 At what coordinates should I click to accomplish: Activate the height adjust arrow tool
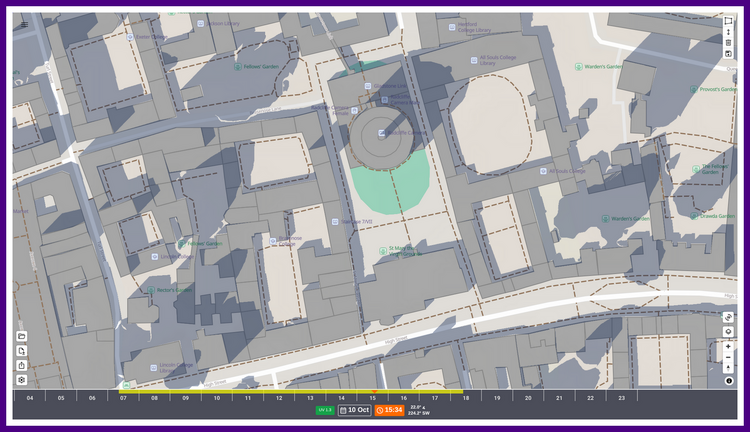(728, 32)
